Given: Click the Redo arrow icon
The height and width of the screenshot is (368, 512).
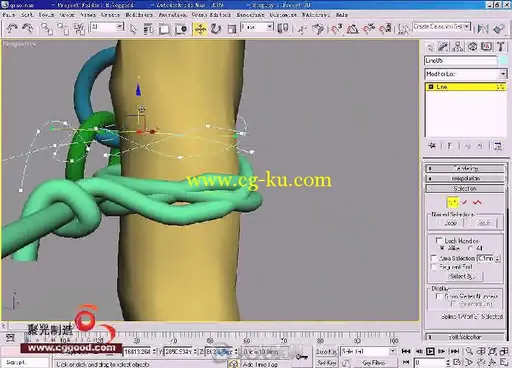Looking at the screenshot, I should (x=28, y=29).
